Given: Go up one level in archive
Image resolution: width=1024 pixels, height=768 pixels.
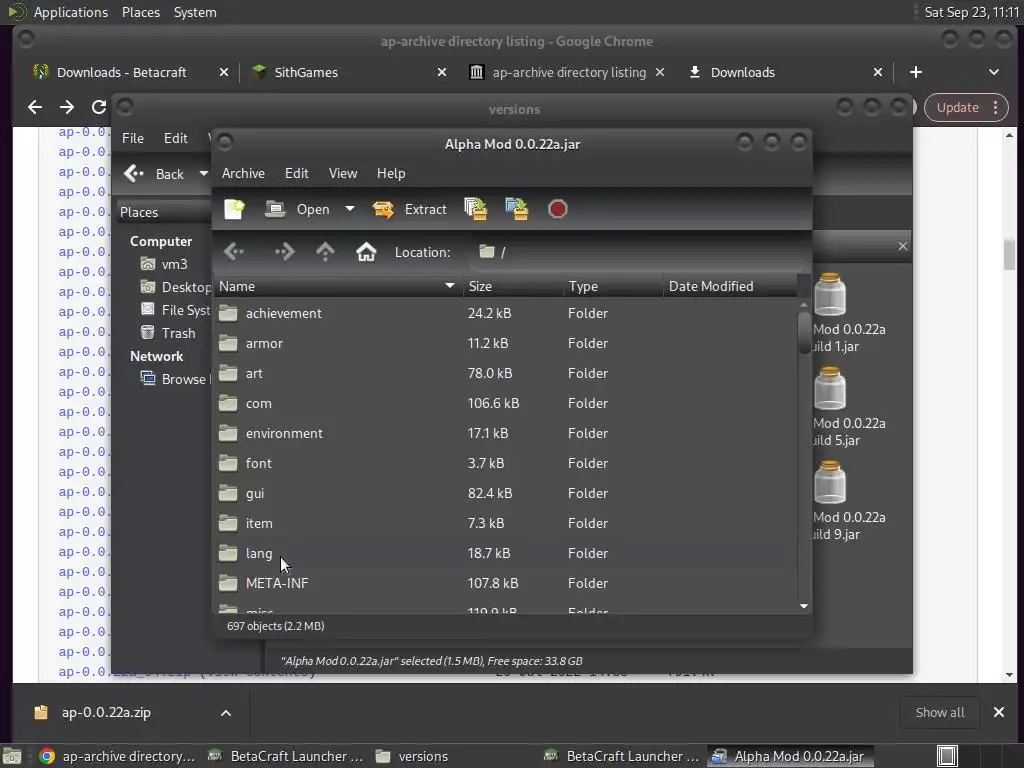Looking at the screenshot, I should (325, 252).
